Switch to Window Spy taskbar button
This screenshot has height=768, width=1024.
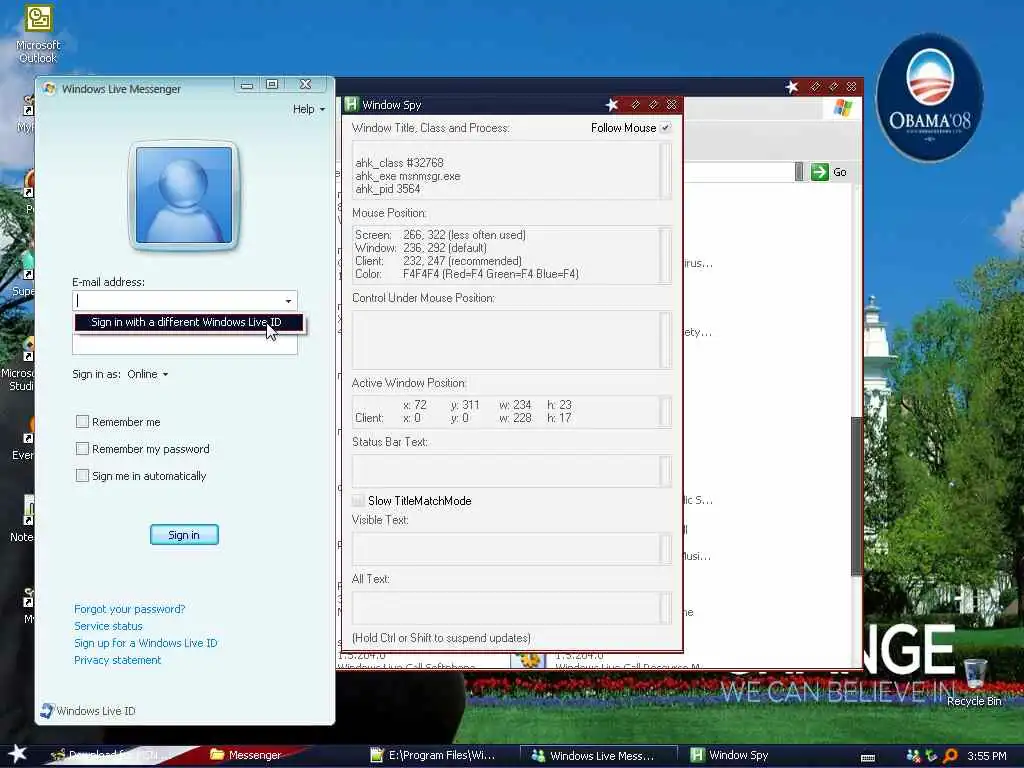point(729,755)
